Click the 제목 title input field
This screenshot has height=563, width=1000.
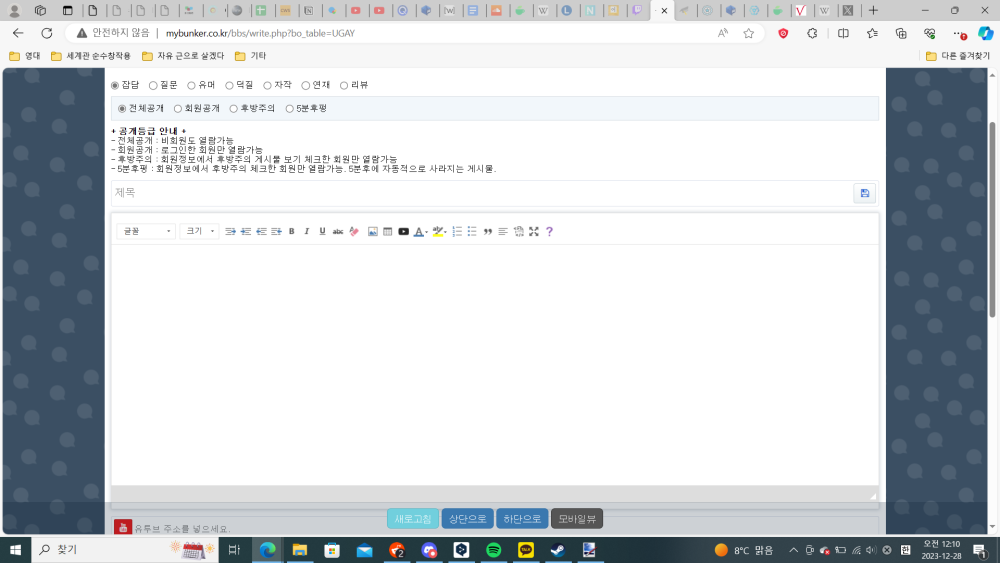[480, 193]
